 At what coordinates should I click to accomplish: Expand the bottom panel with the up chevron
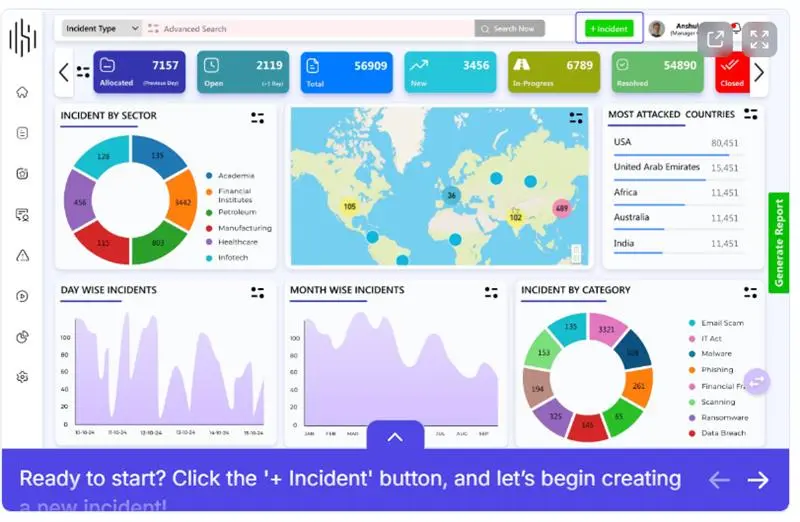(x=395, y=436)
